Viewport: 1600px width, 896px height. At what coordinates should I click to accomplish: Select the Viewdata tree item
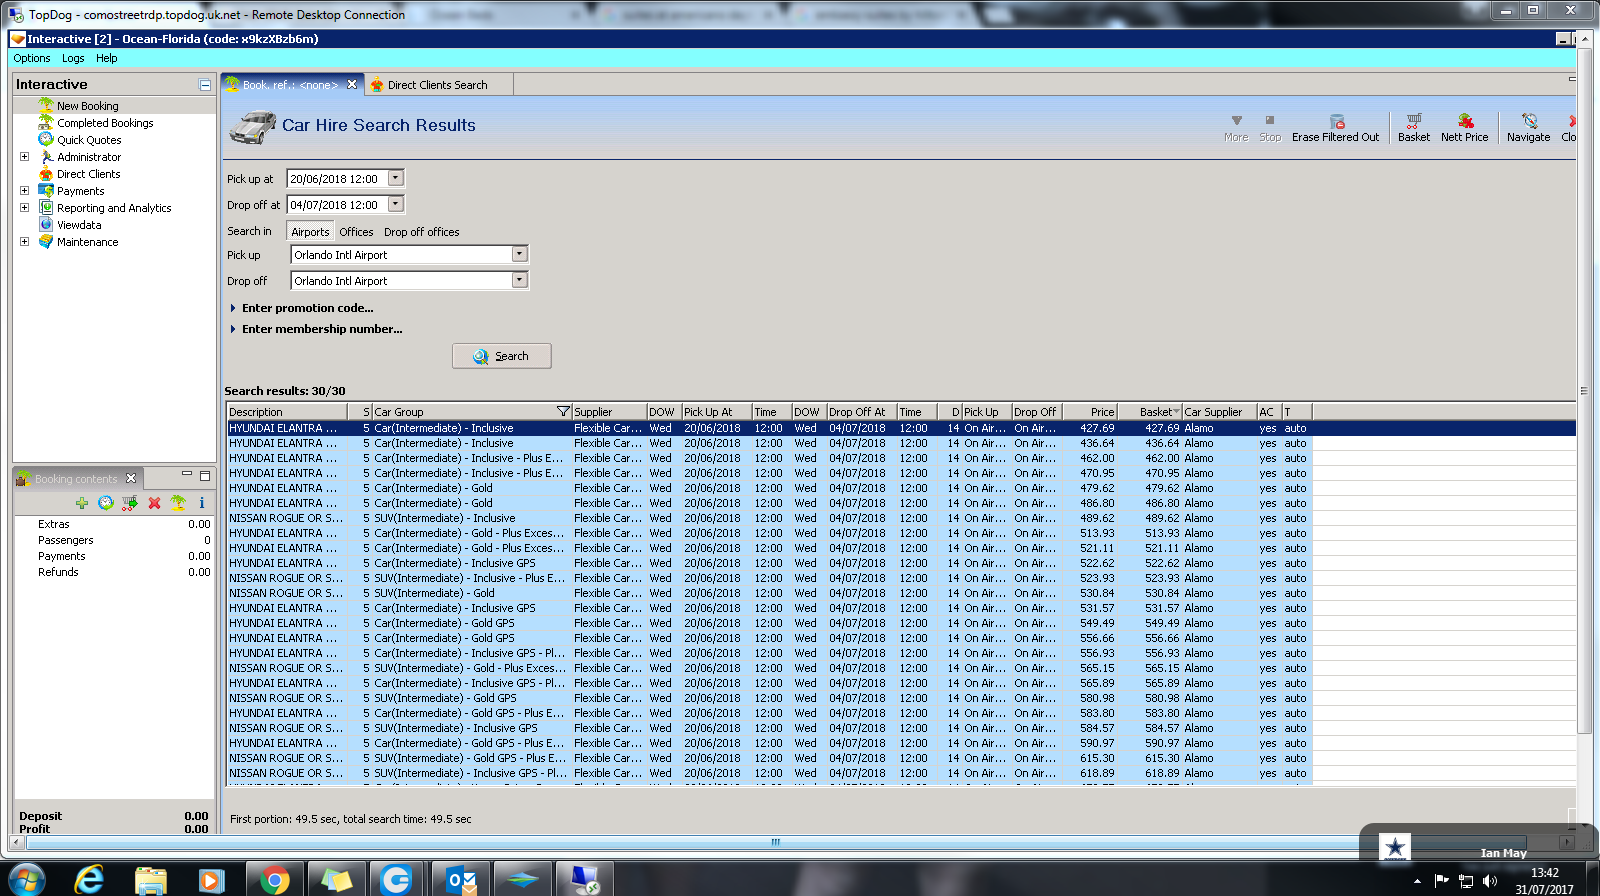(x=79, y=225)
